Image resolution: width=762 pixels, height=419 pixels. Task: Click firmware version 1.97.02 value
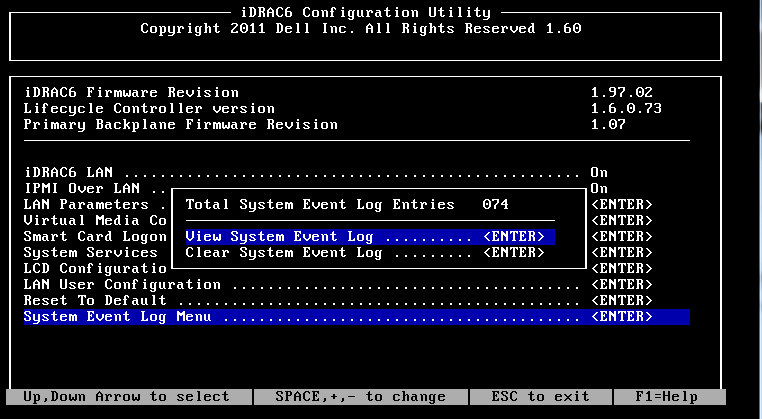coord(622,92)
